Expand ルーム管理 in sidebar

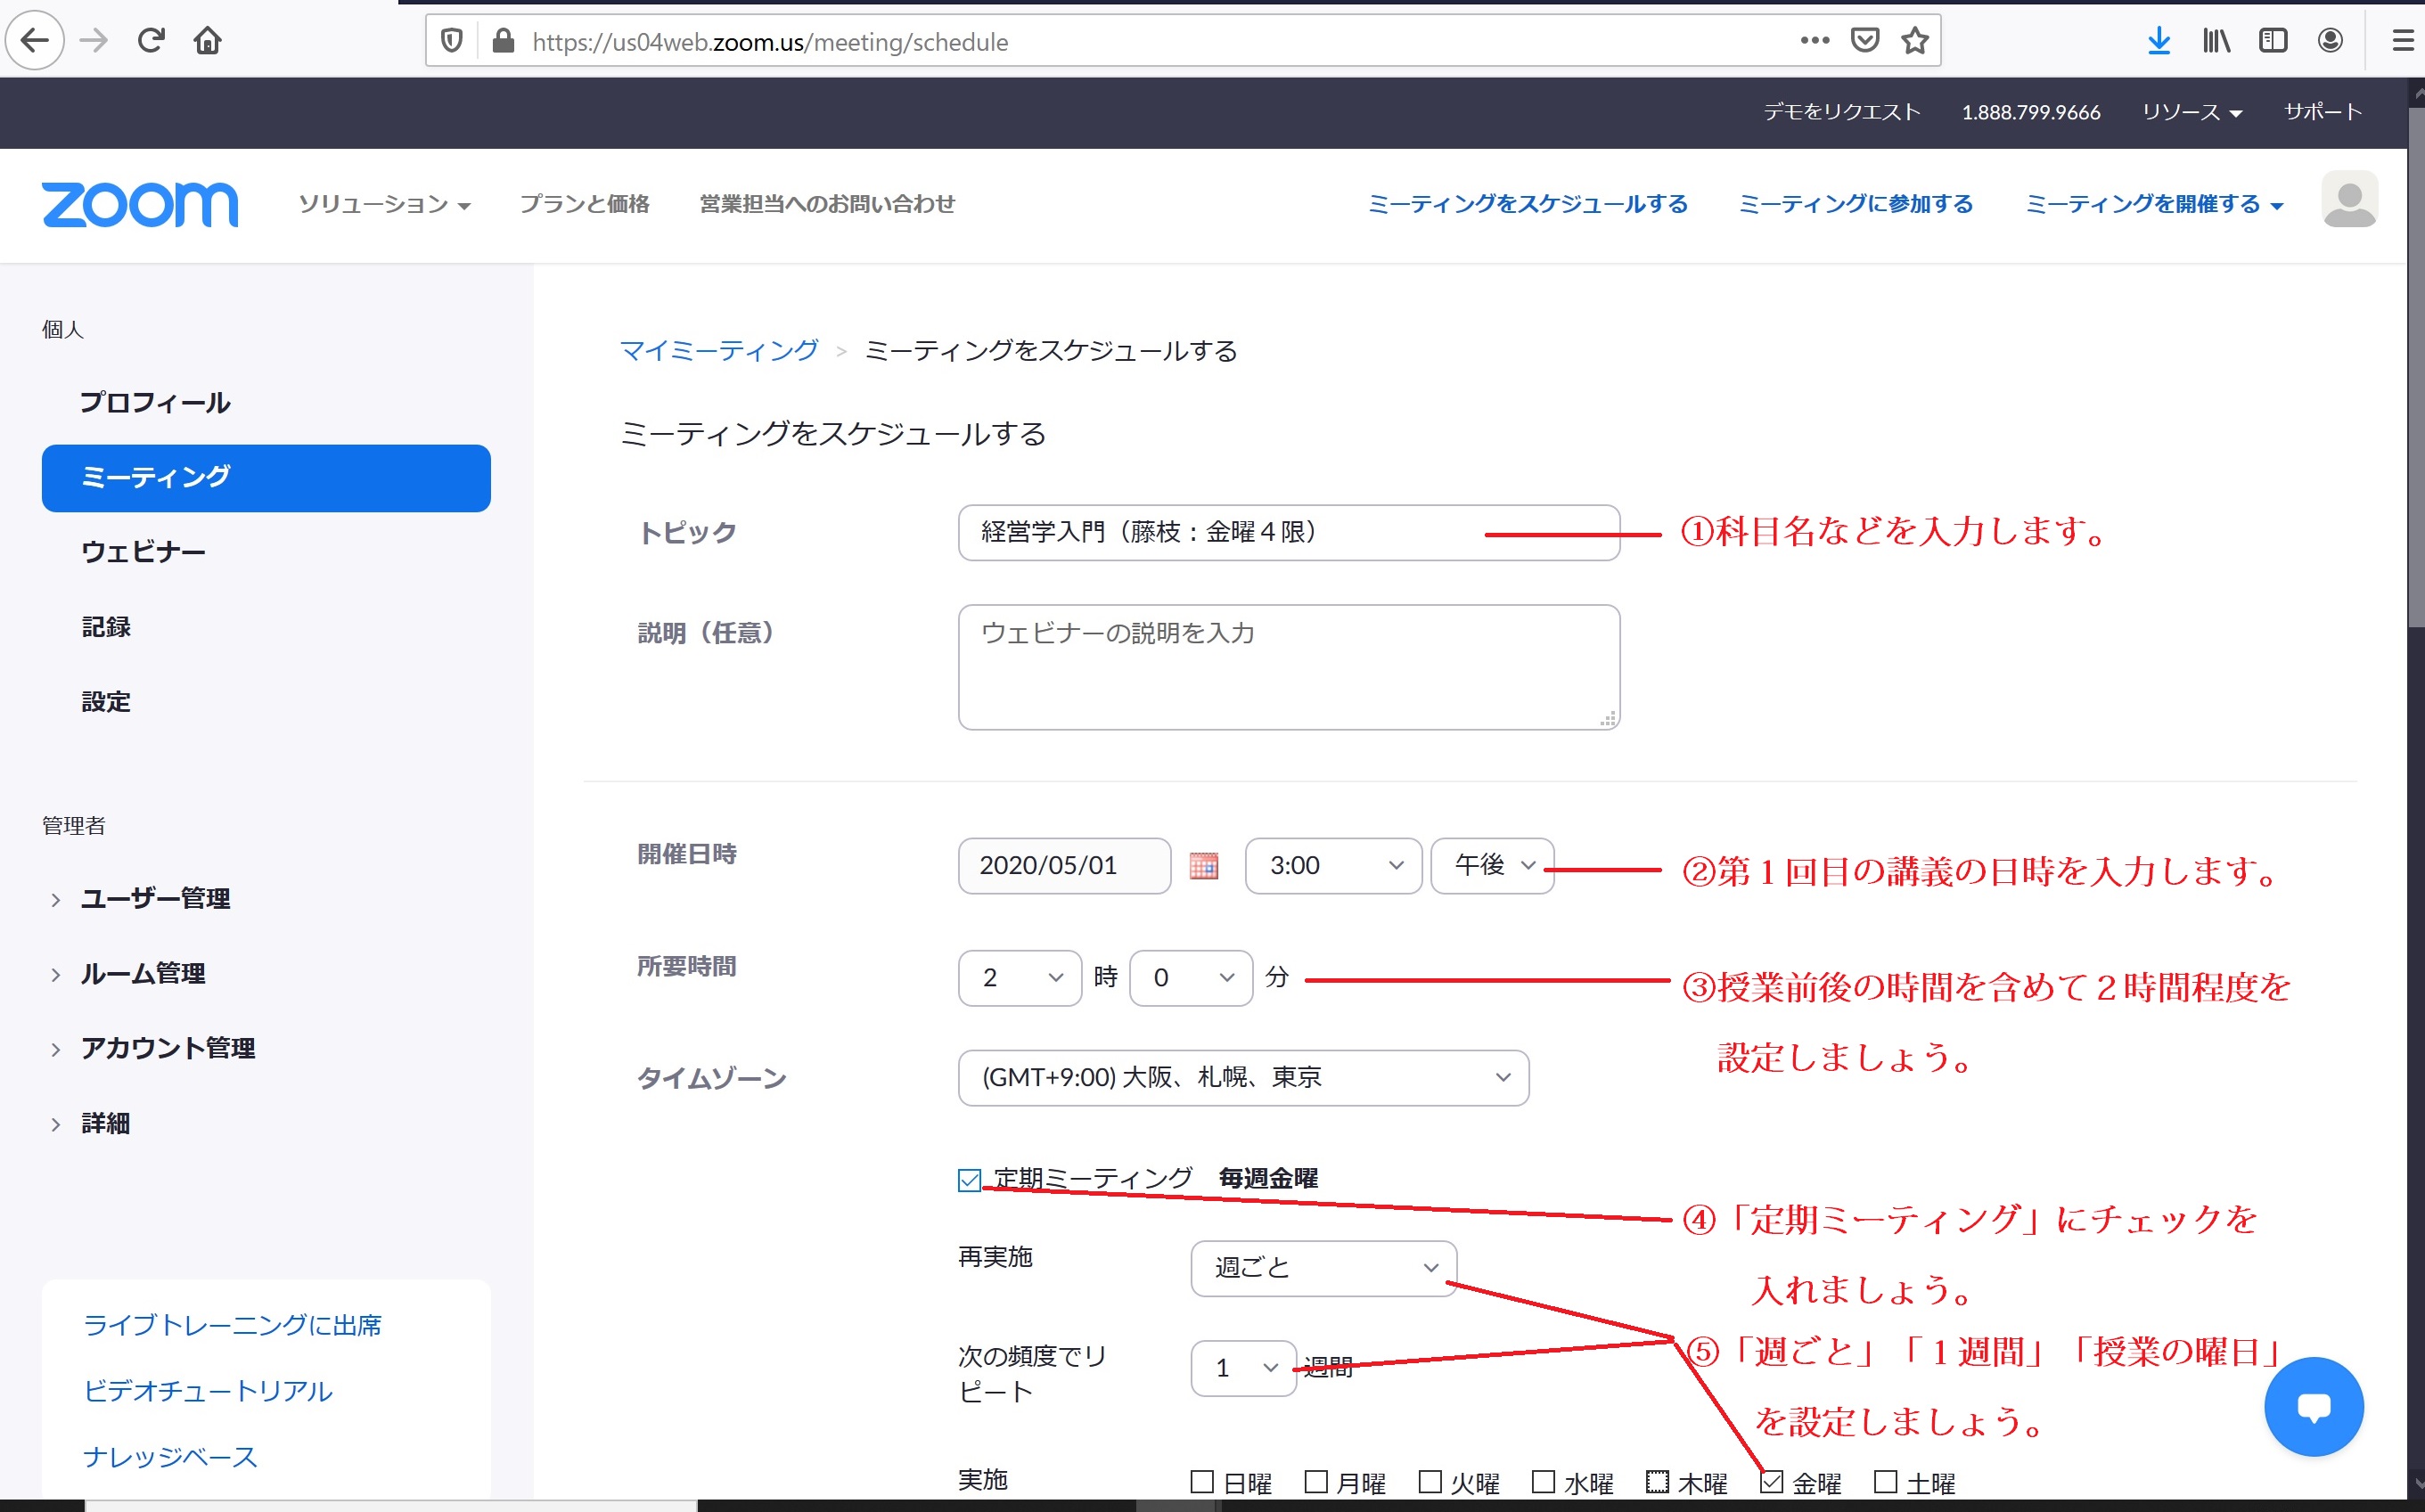[143, 974]
